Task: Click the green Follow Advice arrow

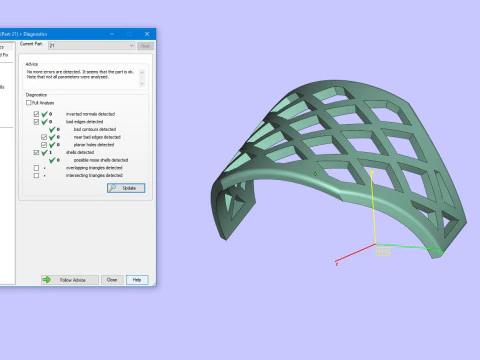Action: click(x=47, y=280)
